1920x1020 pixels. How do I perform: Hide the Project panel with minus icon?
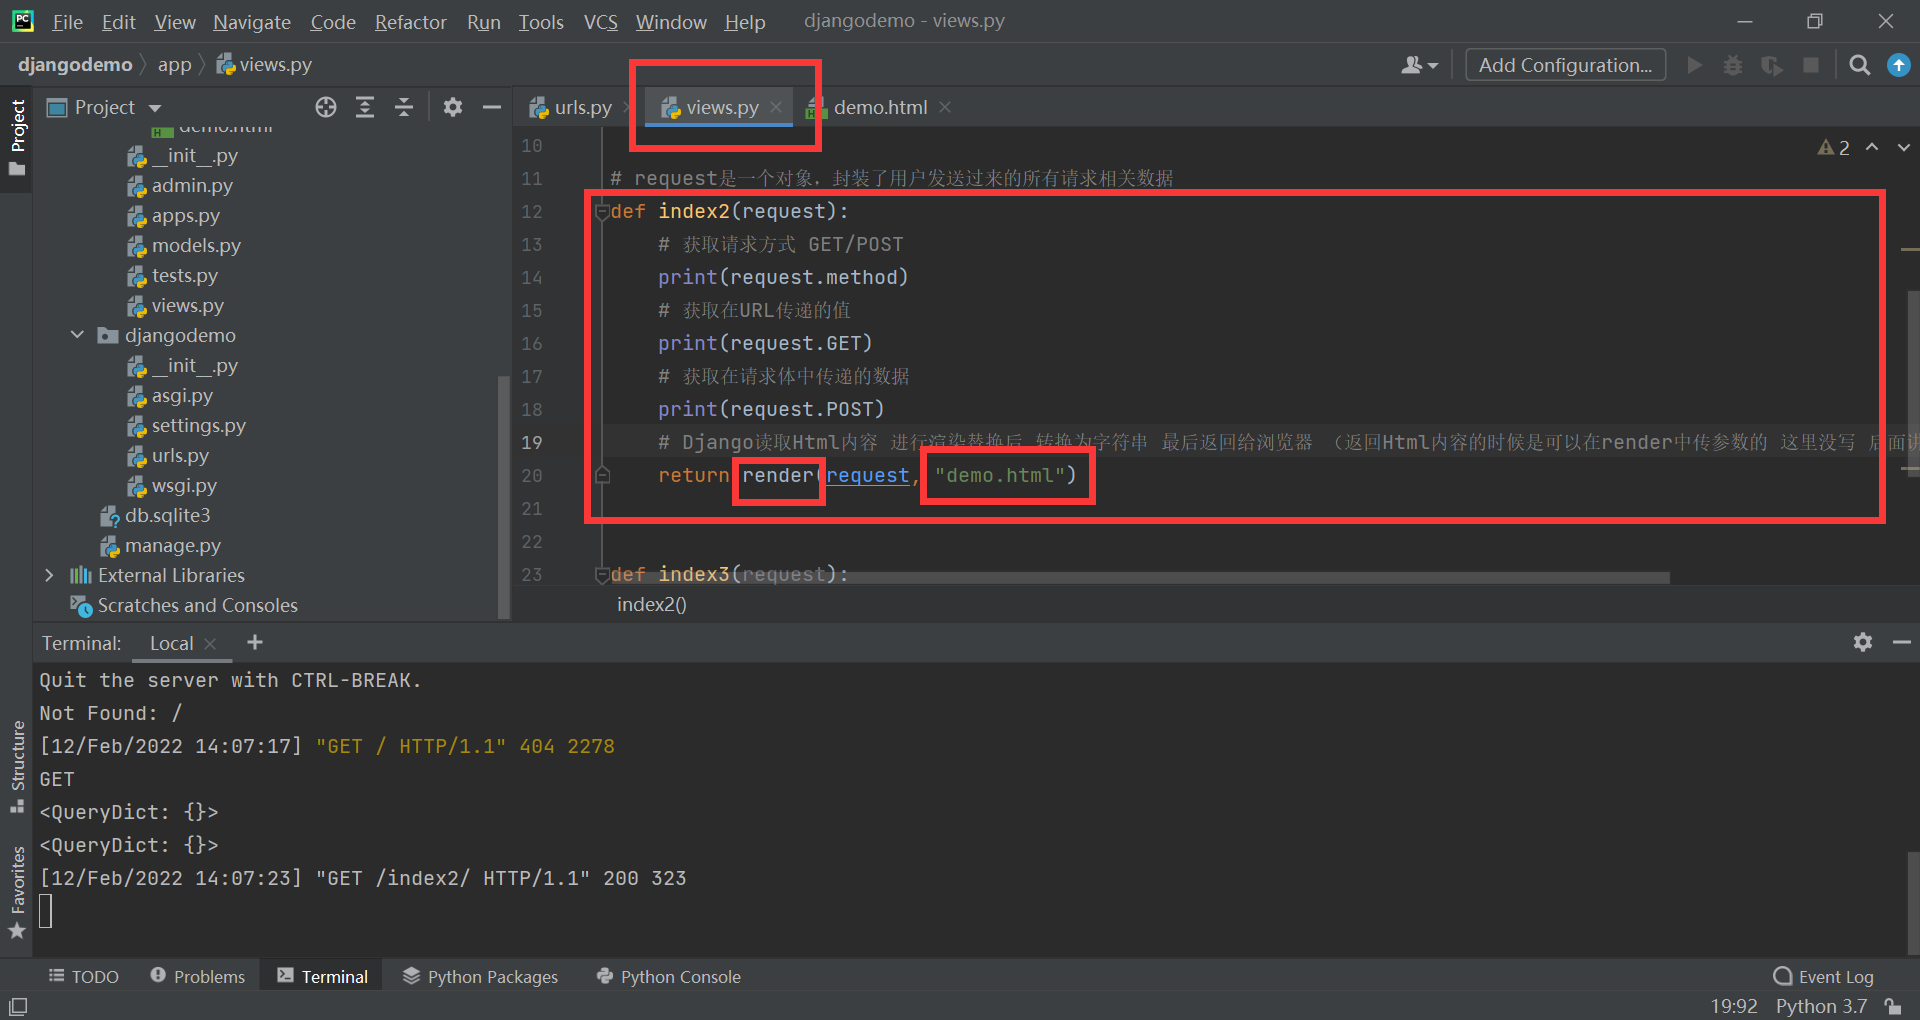coord(491,107)
